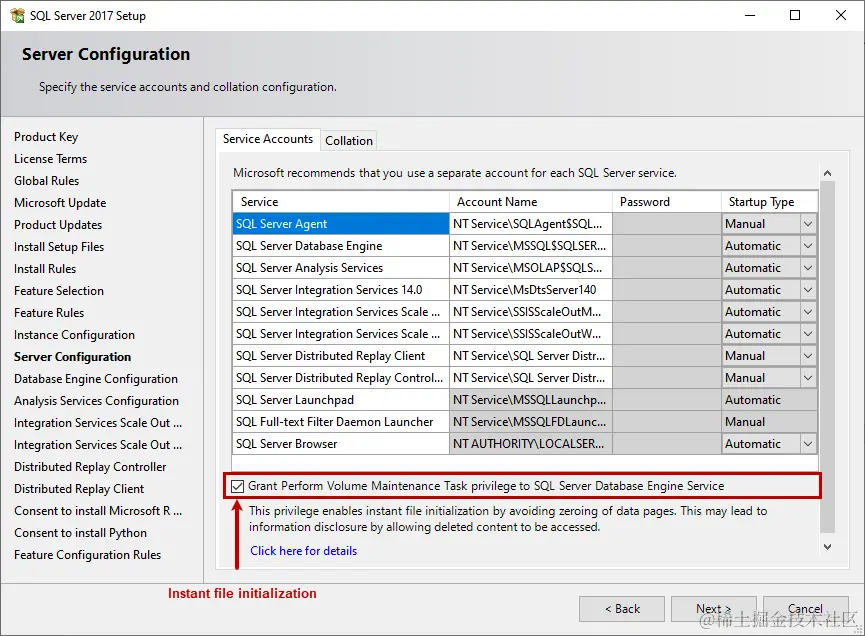Click Distributed Replay Controller step in sidebar
865x636 pixels.
pos(90,467)
